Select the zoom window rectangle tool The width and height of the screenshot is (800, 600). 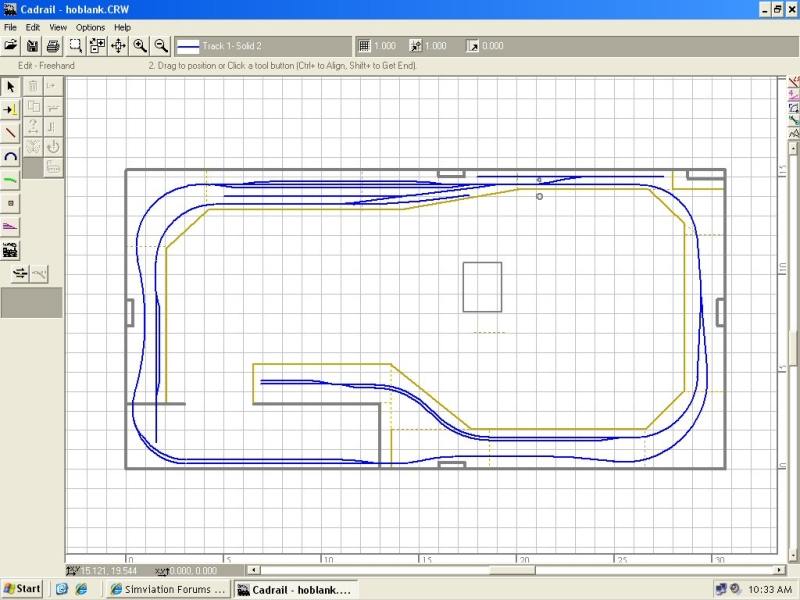pyautogui.click(x=75, y=46)
